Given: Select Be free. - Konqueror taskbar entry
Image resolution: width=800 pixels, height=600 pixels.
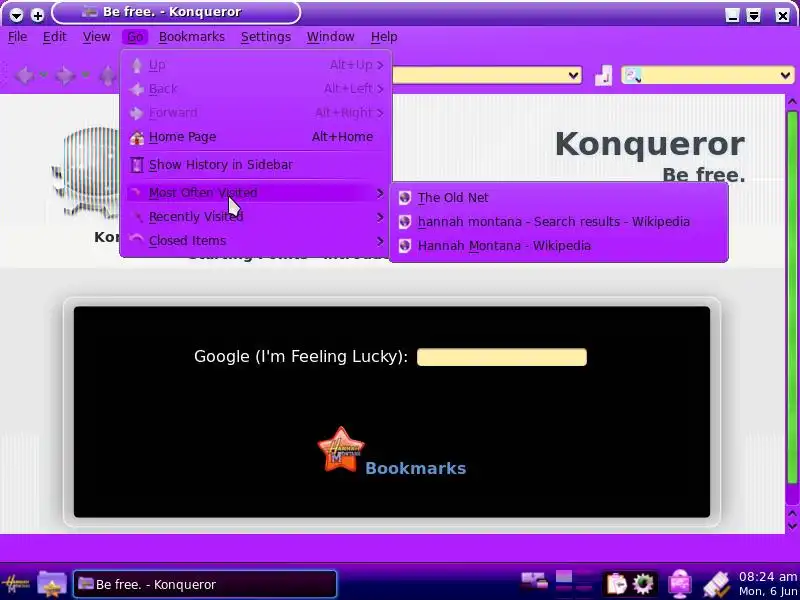Looking at the screenshot, I should coord(205,584).
